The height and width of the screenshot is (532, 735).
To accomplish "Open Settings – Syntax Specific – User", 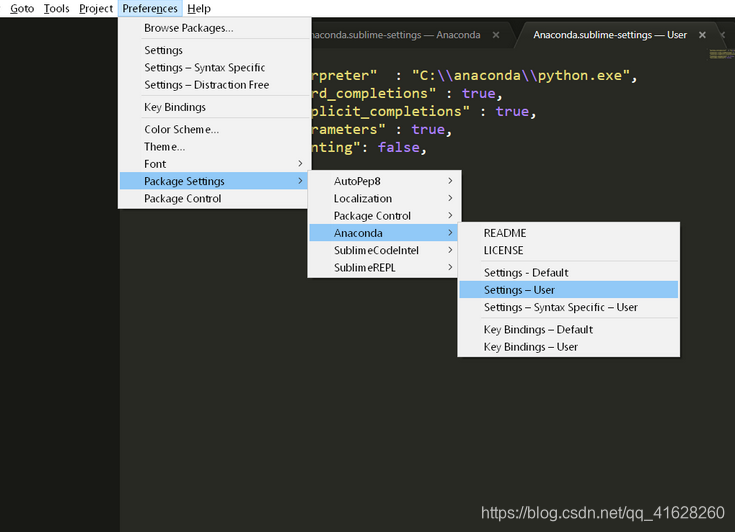I will 569,307.
